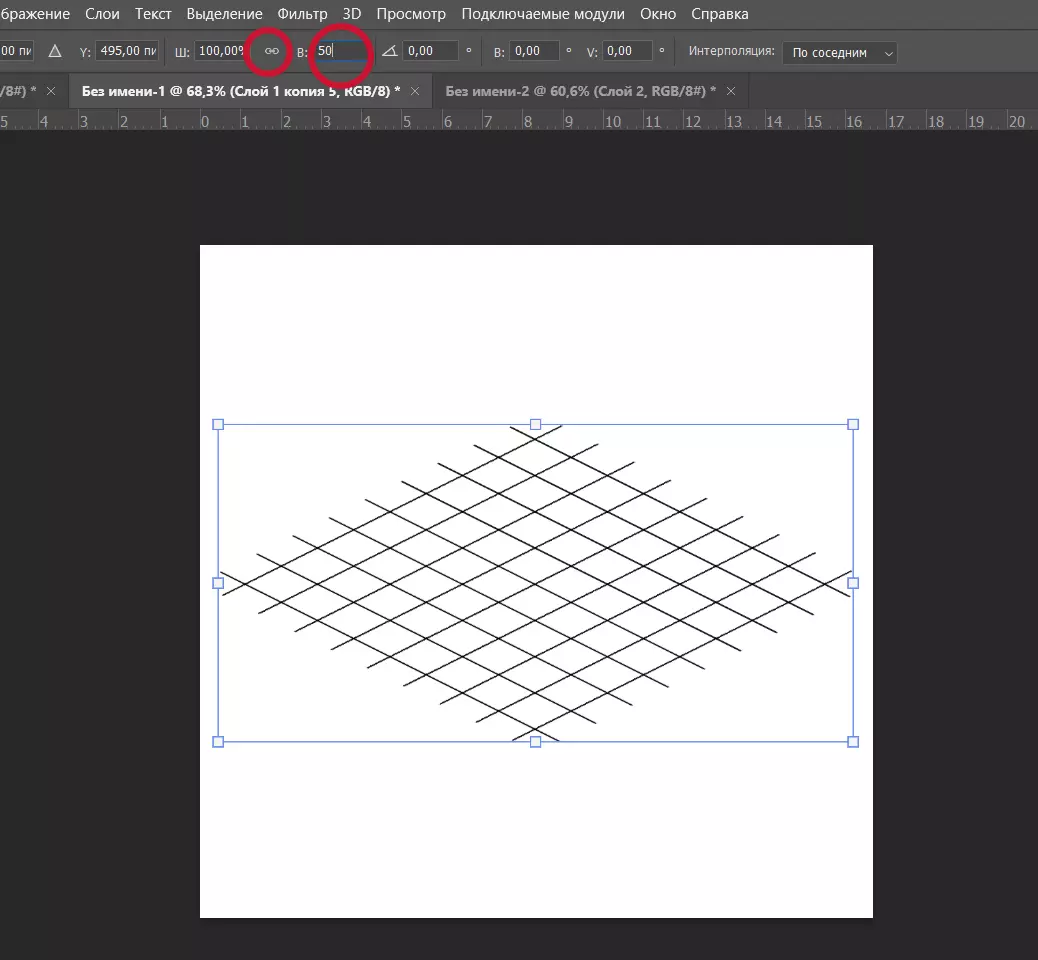Close the Без имени-2 tab
The width and height of the screenshot is (1038, 960).
pos(731,91)
